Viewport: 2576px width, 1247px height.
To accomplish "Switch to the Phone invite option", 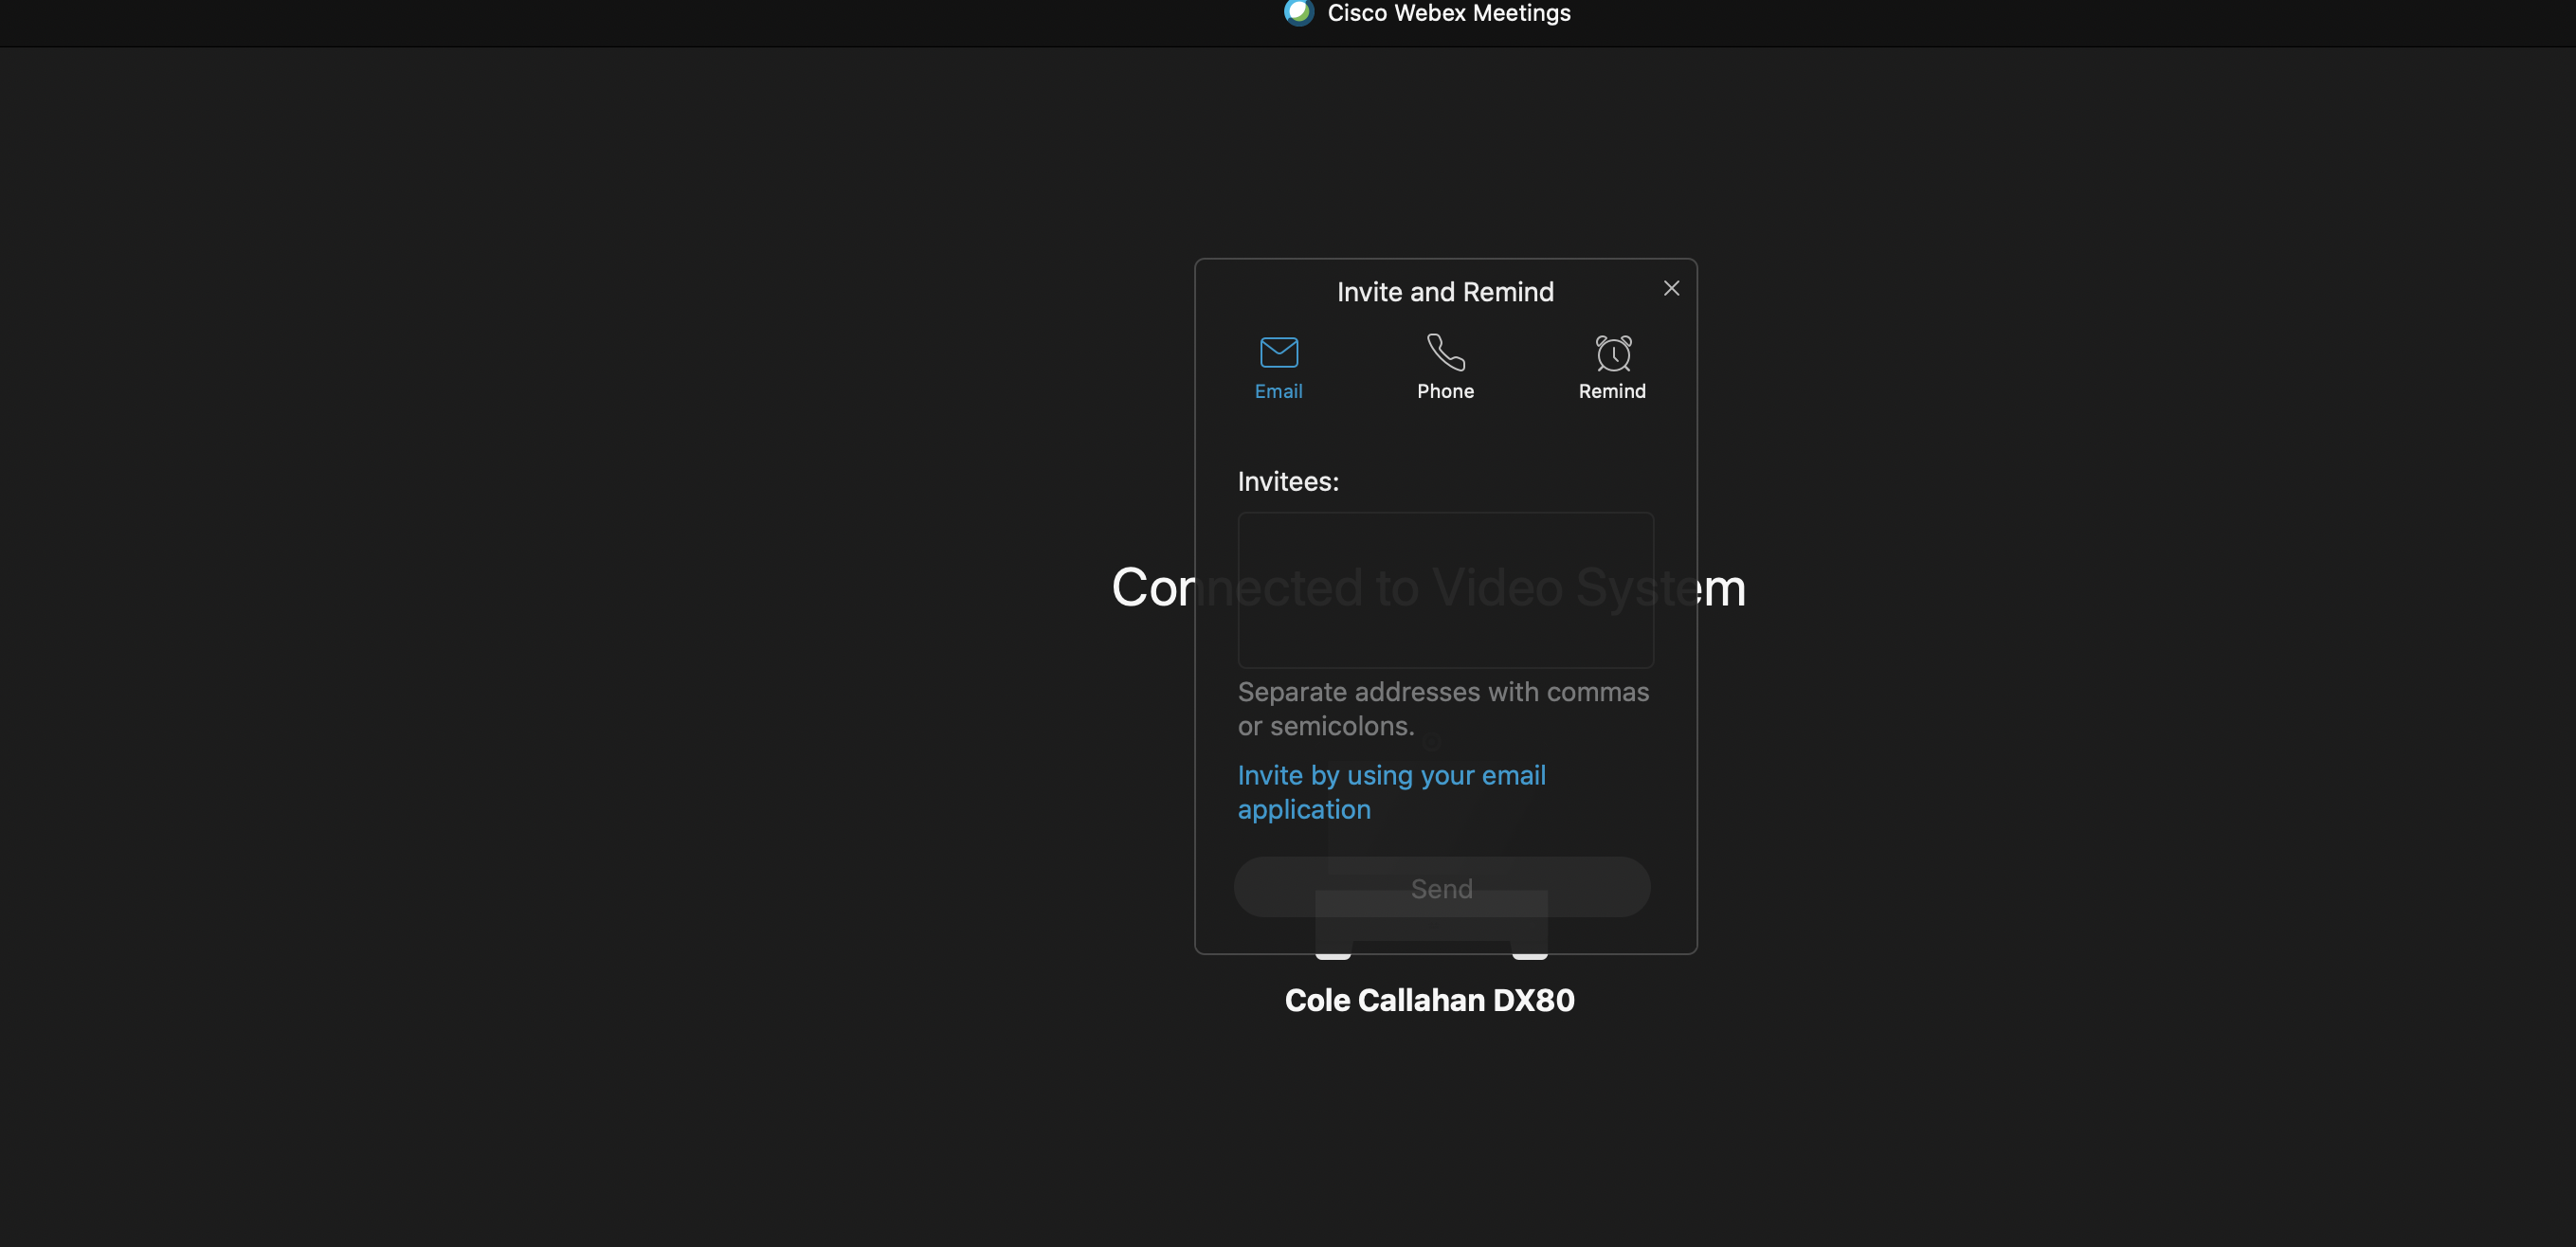I will 1445,367.
